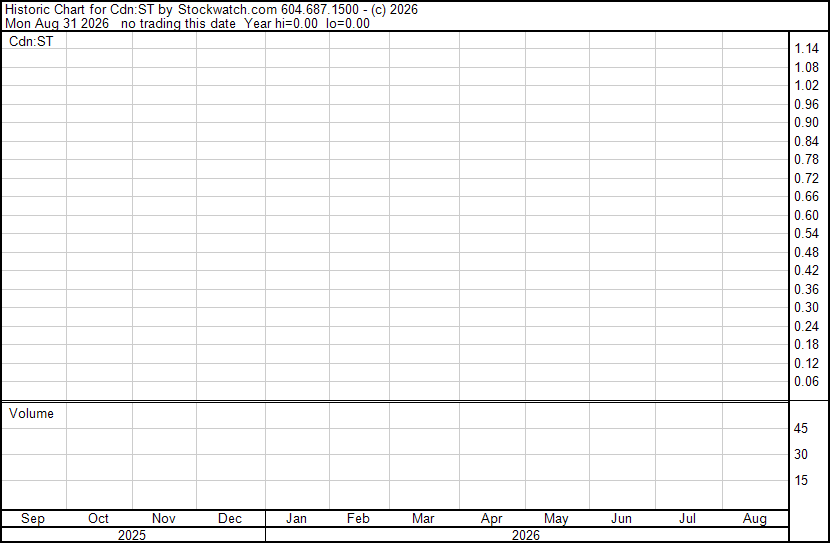Select the Nov month label

[164, 519]
